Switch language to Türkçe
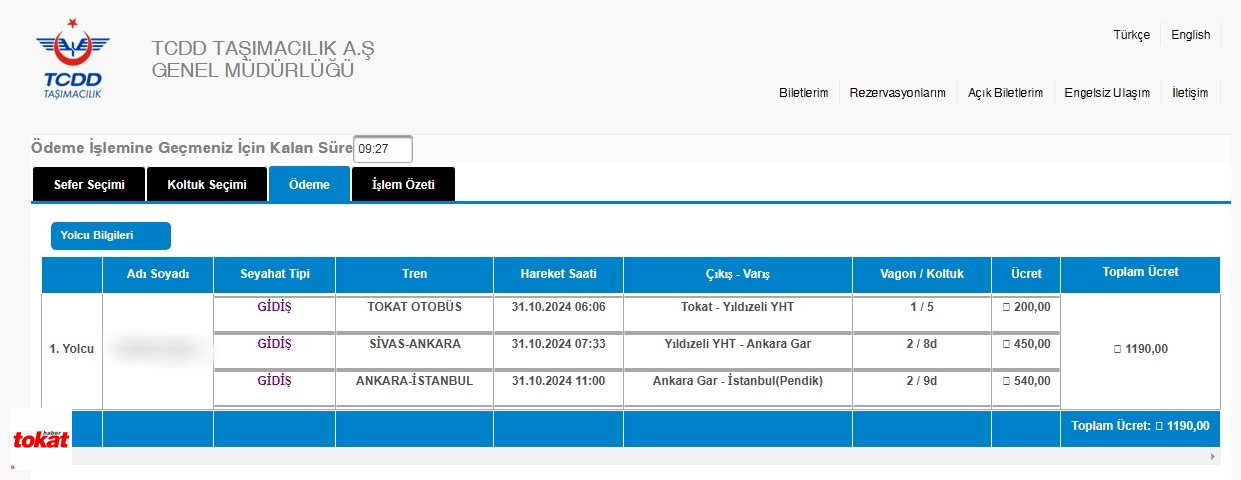Screen dimensions: 1241x480 pos(1131,35)
